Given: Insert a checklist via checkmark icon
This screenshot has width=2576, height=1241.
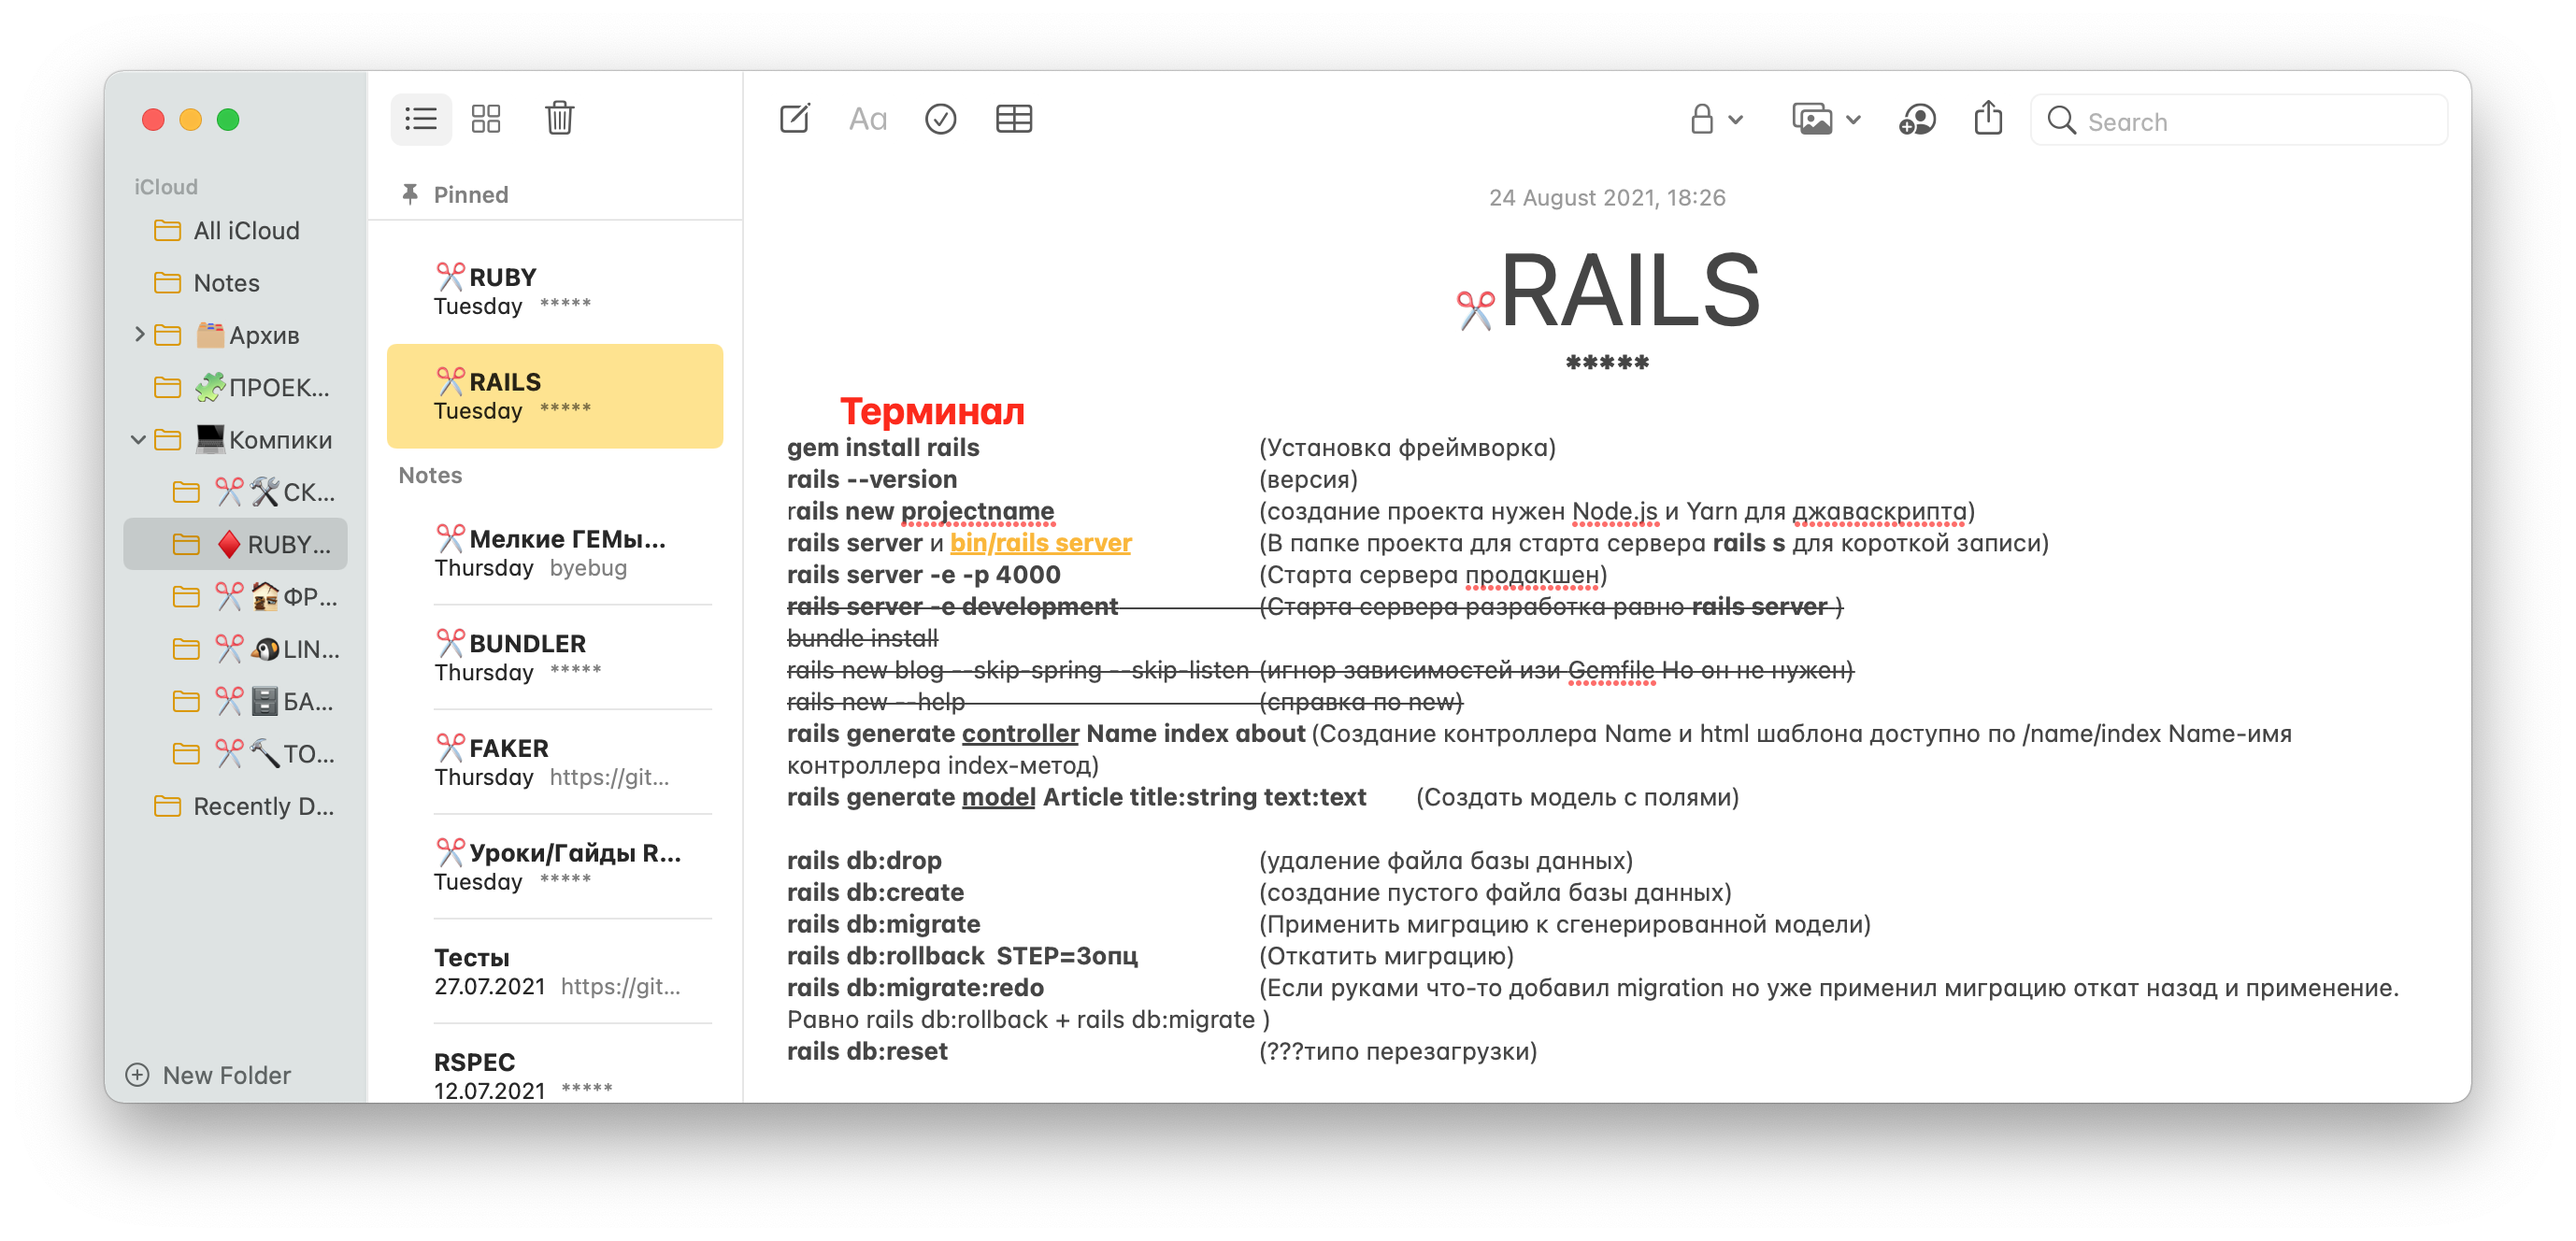Looking at the screenshot, I should tap(940, 119).
